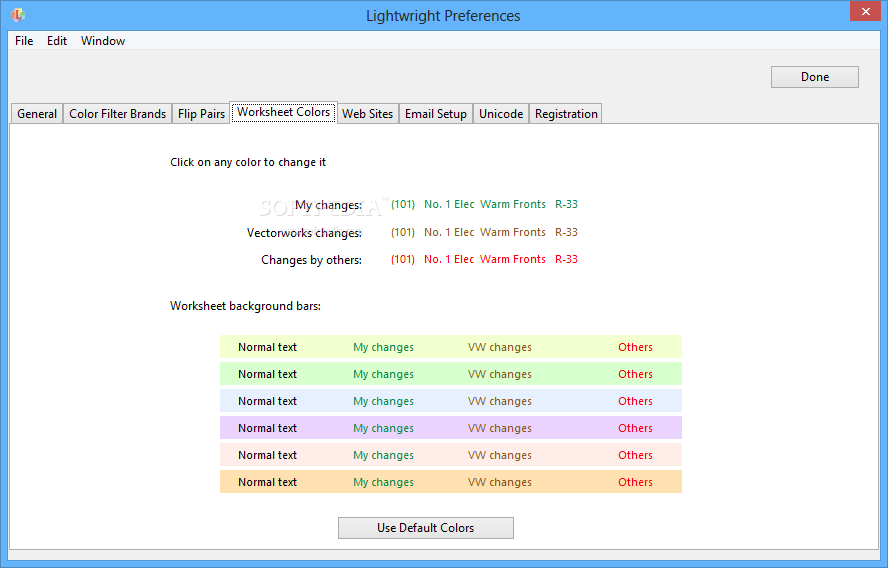Screen dimensions: 888x568
Task: Switch to the General tab
Action: click(37, 114)
